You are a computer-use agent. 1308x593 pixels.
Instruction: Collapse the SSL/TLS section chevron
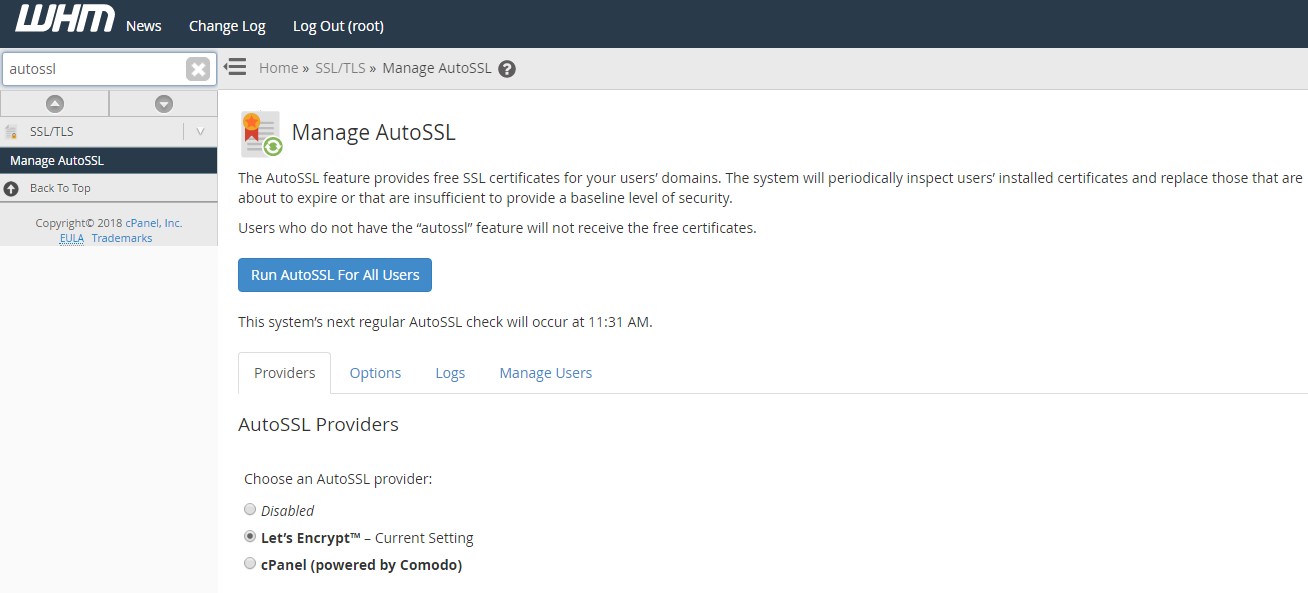(200, 131)
